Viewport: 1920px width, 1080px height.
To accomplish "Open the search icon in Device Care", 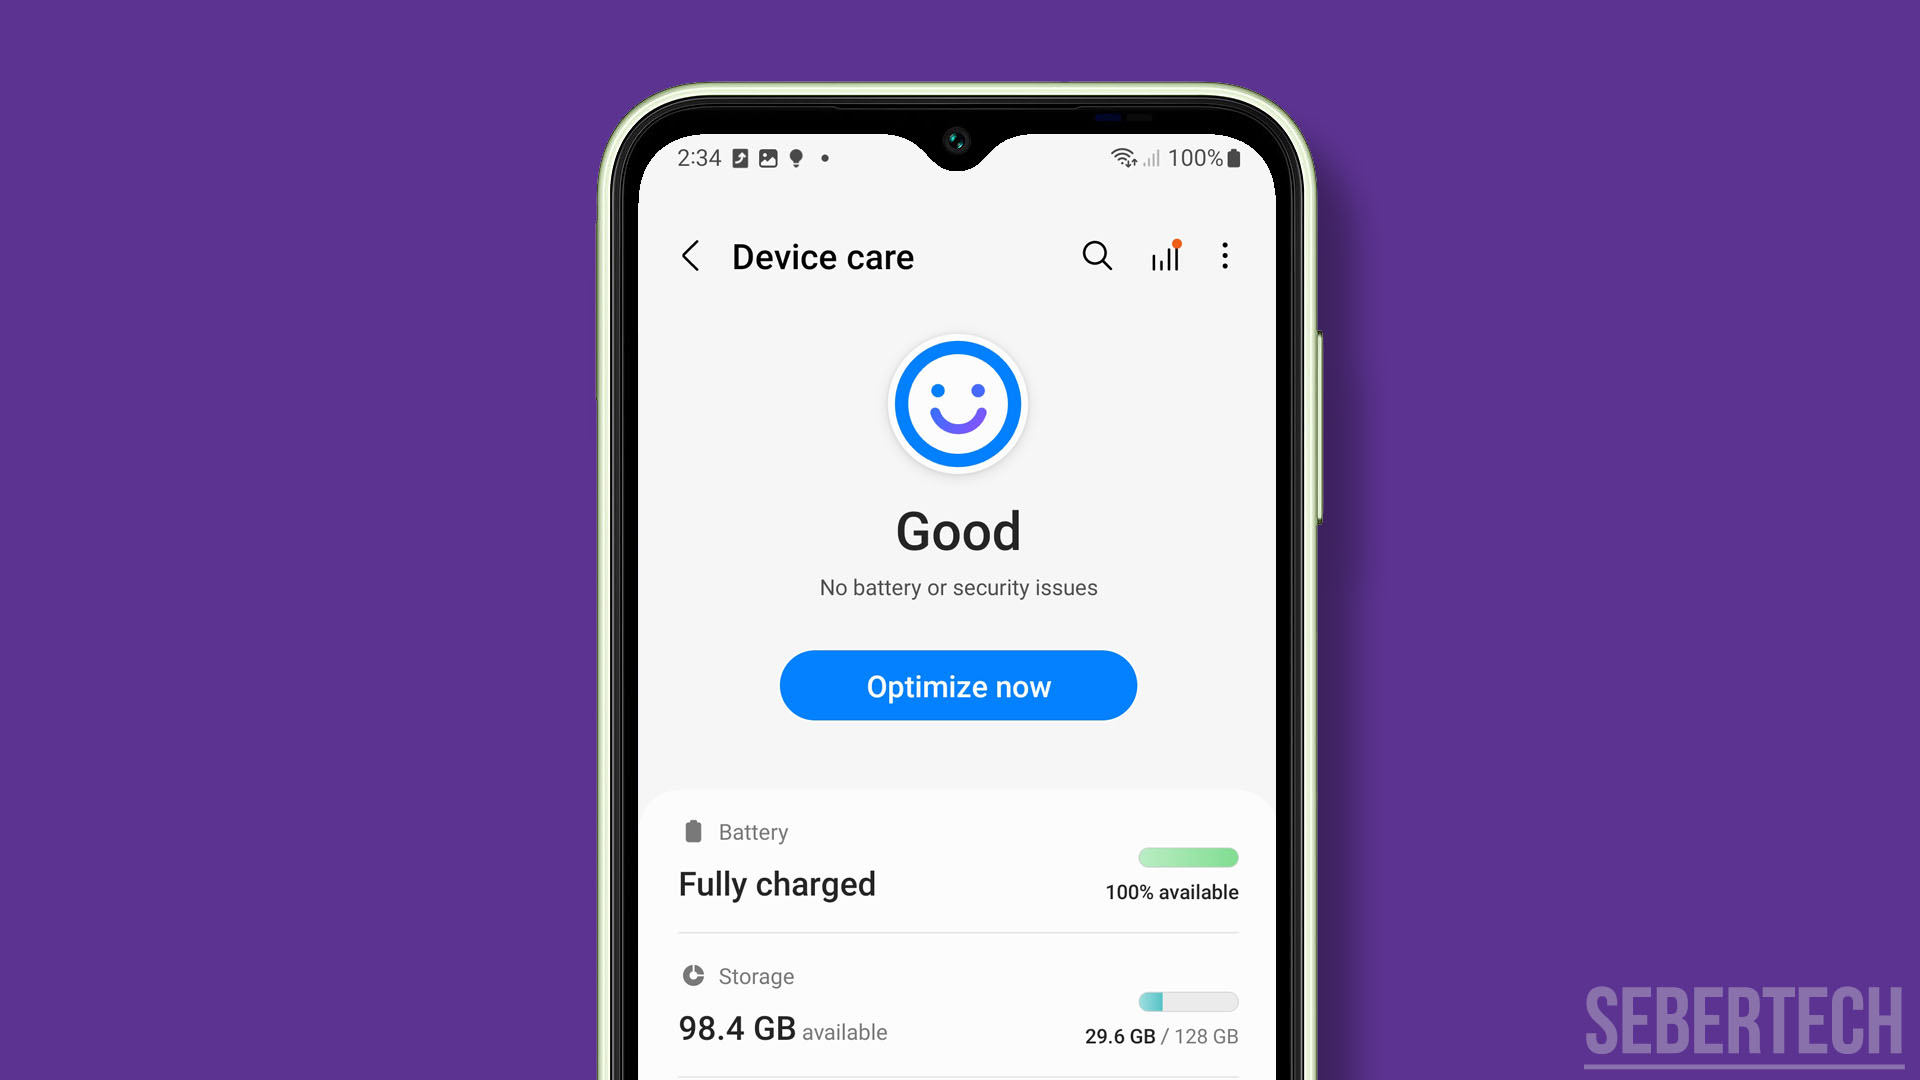I will tap(1097, 256).
